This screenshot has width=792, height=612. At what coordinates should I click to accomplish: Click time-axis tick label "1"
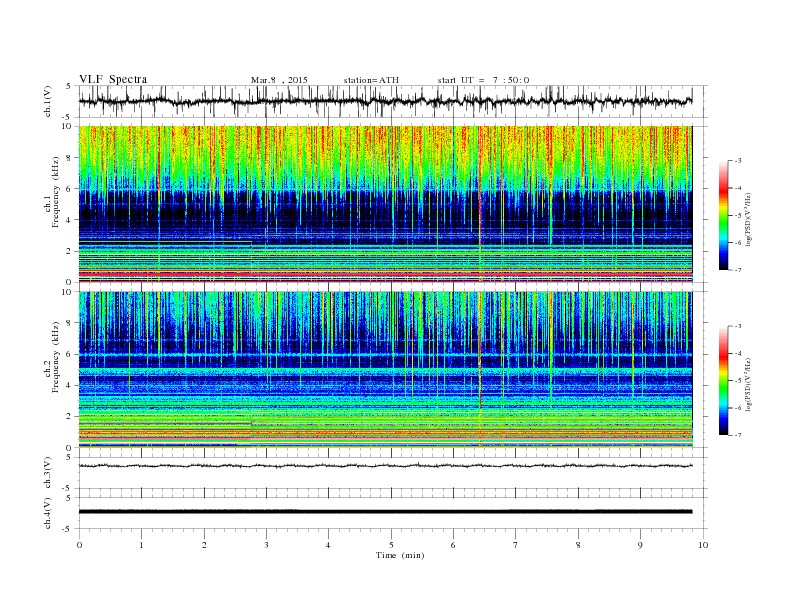tap(142, 545)
